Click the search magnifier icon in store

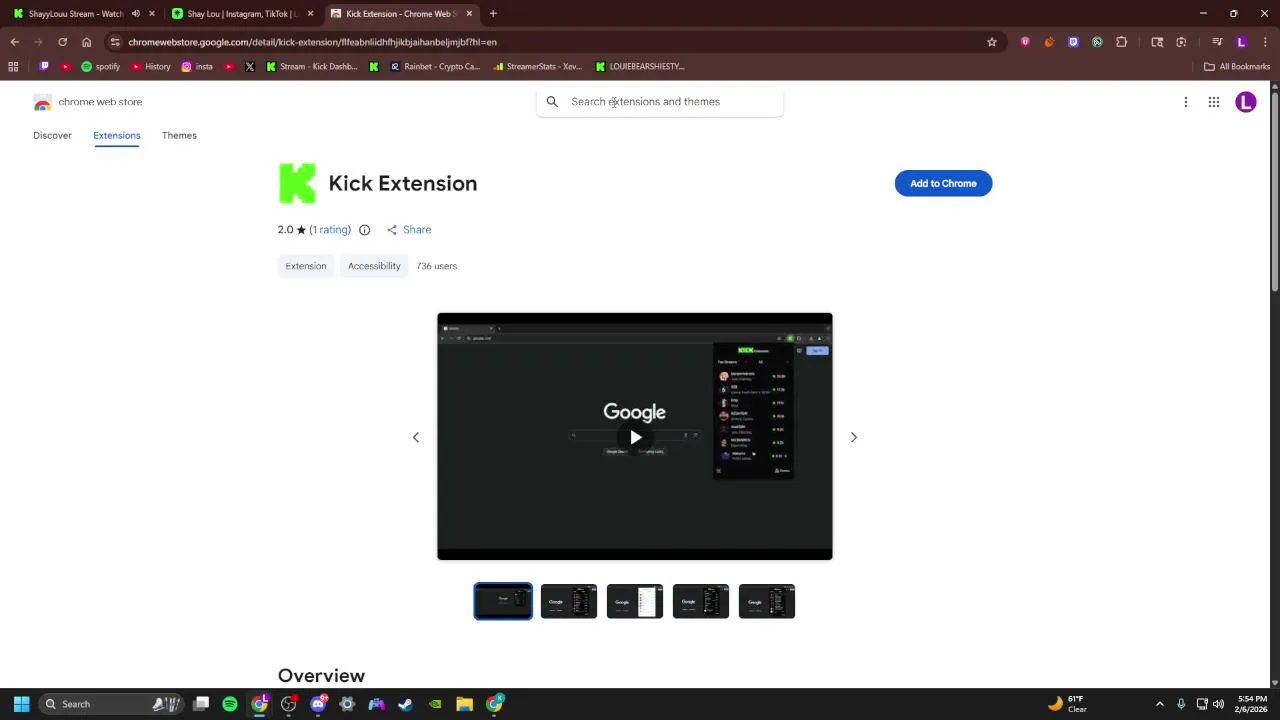[x=552, y=102]
